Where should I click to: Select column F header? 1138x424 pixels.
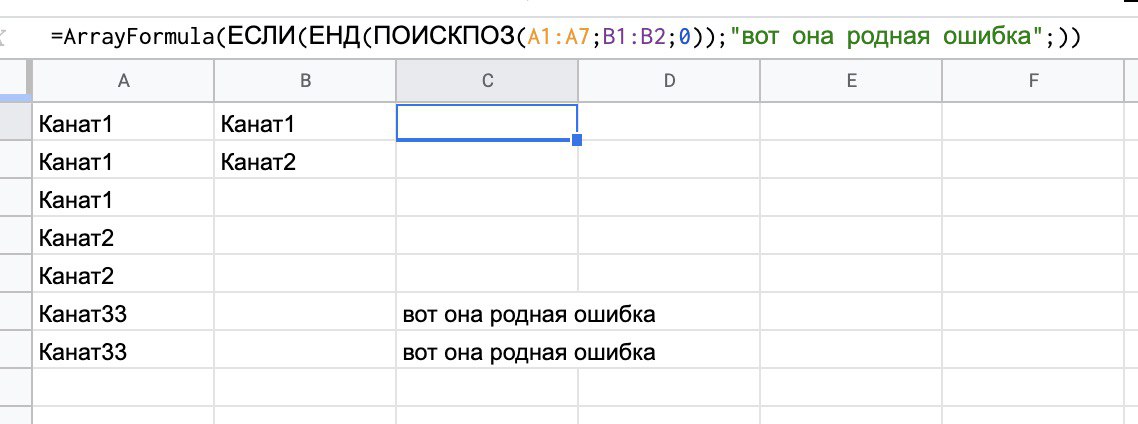pyautogui.click(x=1034, y=81)
